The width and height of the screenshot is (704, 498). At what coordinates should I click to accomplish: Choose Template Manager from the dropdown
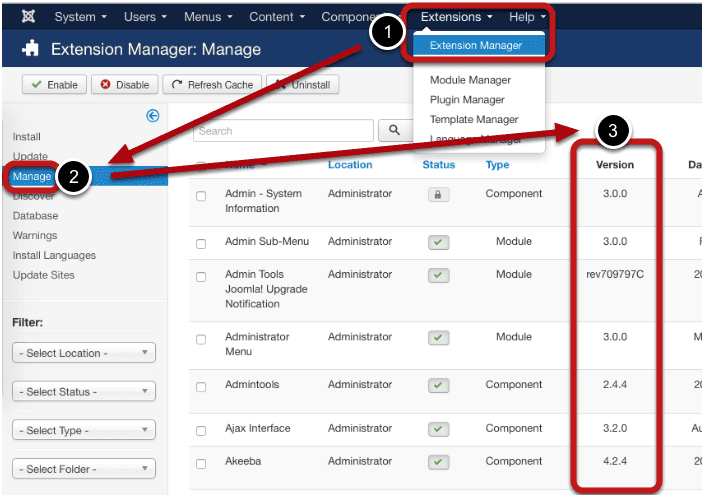tap(474, 119)
